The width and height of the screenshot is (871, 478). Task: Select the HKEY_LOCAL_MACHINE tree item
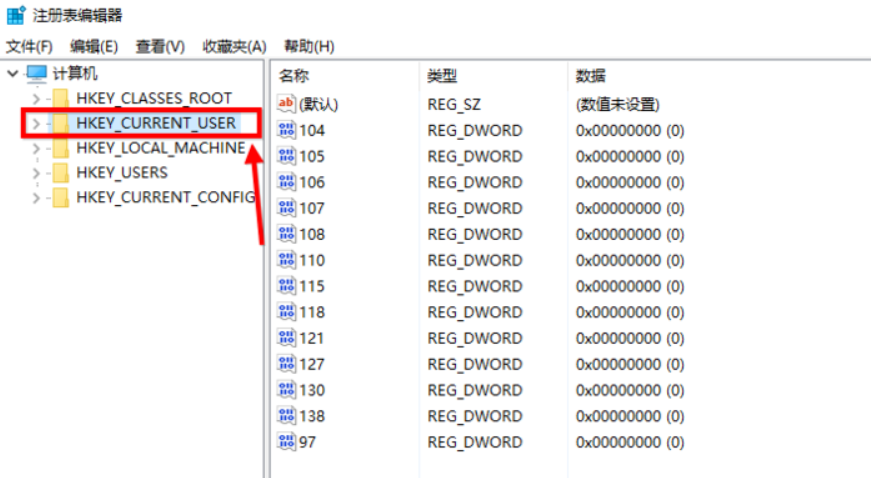coord(160,148)
